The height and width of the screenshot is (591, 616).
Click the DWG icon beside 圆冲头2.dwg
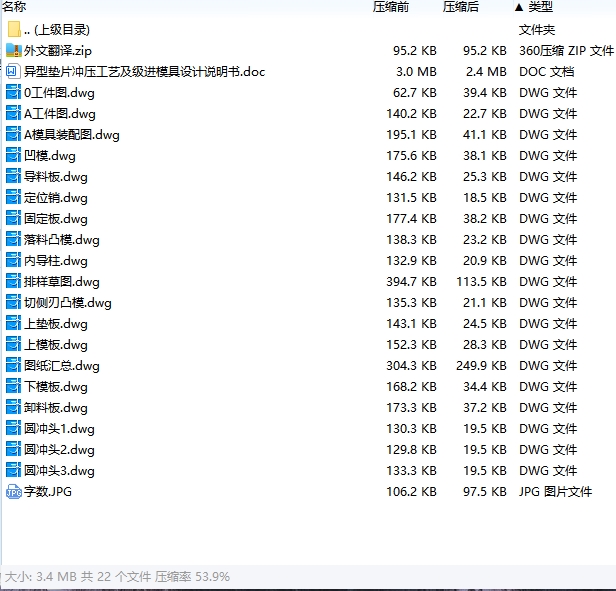(x=13, y=450)
